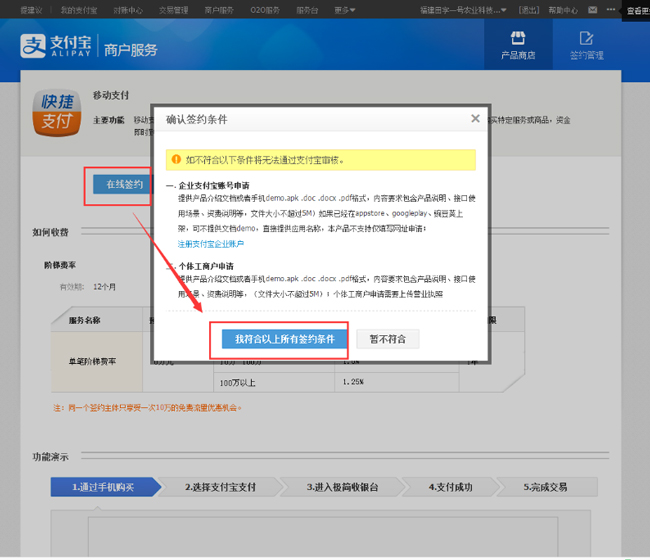Select step tab 1.通过手机购买
The width and height of the screenshot is (650, 560).
click(x=103, y=487)
